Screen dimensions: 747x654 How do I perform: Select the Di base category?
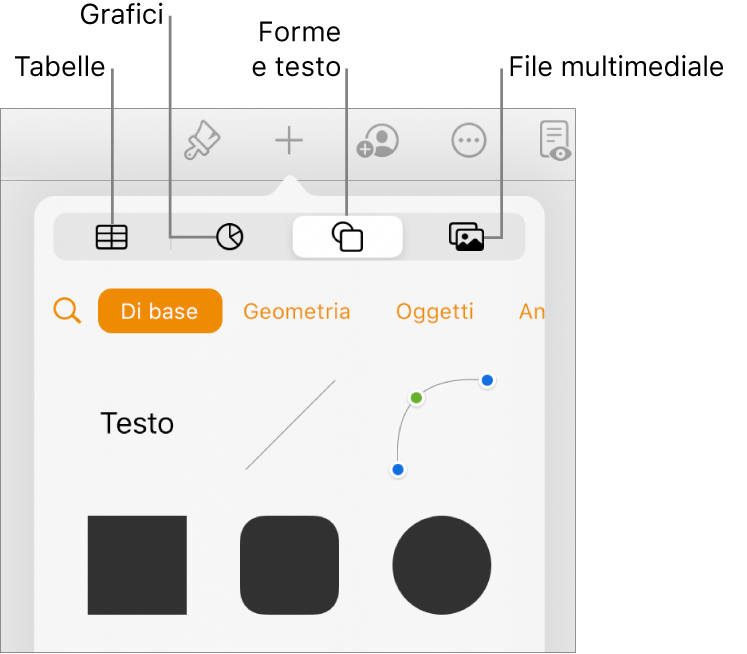tap(159, 311)
